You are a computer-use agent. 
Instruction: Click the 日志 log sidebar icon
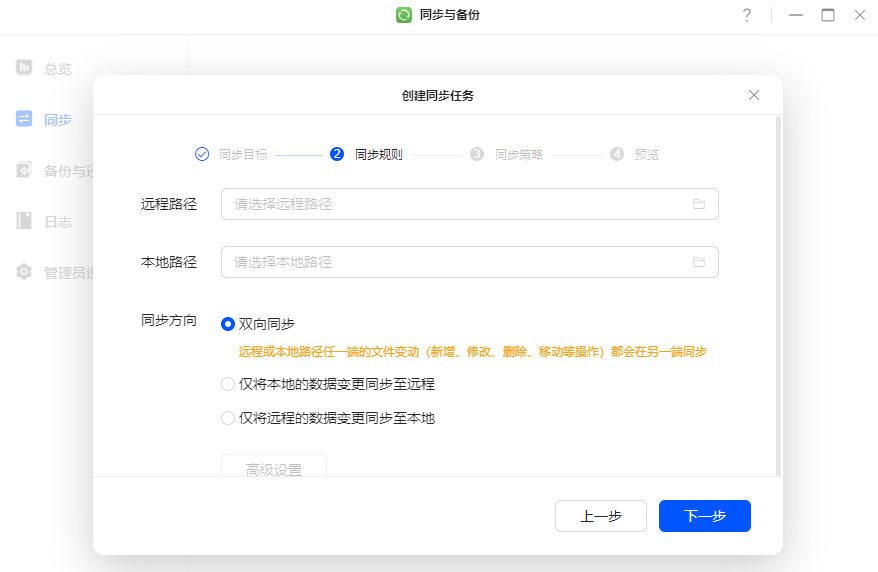24,221
